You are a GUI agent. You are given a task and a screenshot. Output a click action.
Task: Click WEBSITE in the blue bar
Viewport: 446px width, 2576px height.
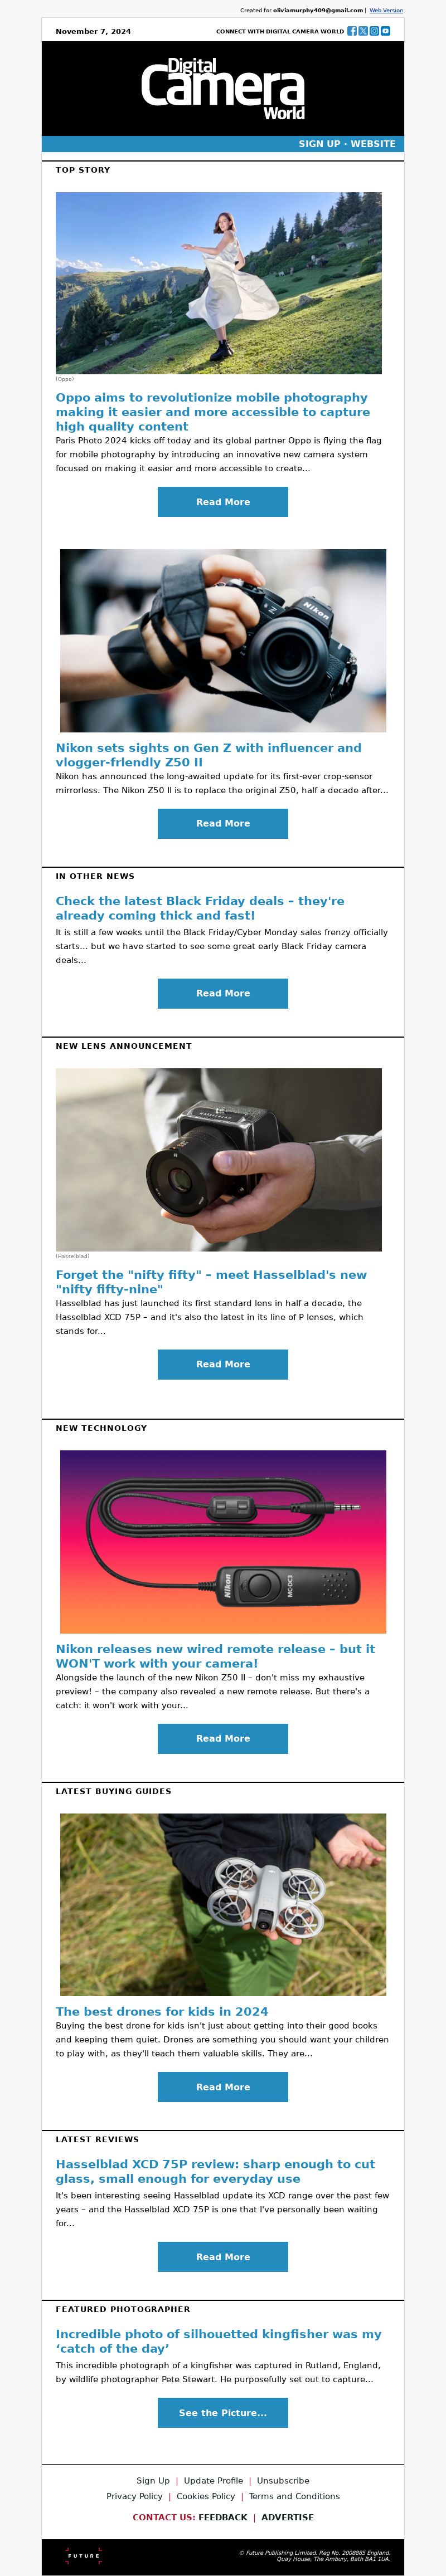point(373,144)
